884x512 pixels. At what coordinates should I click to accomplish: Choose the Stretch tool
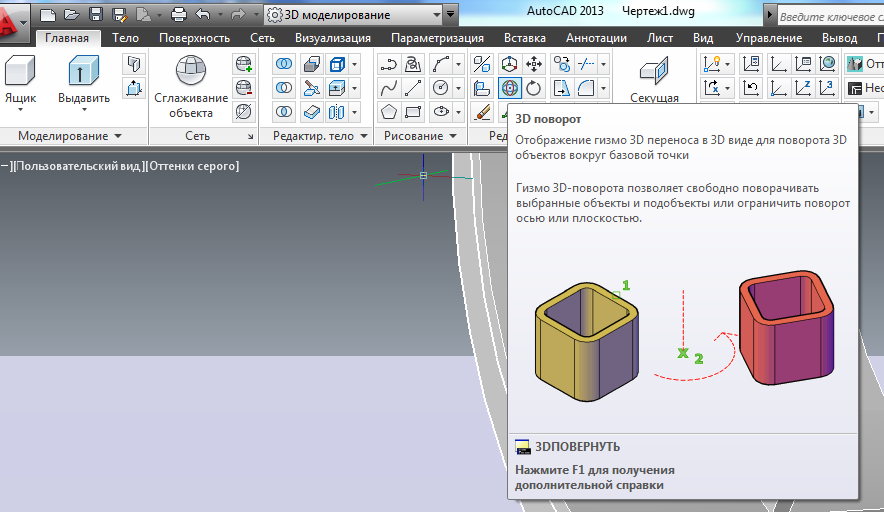[562, 88]
